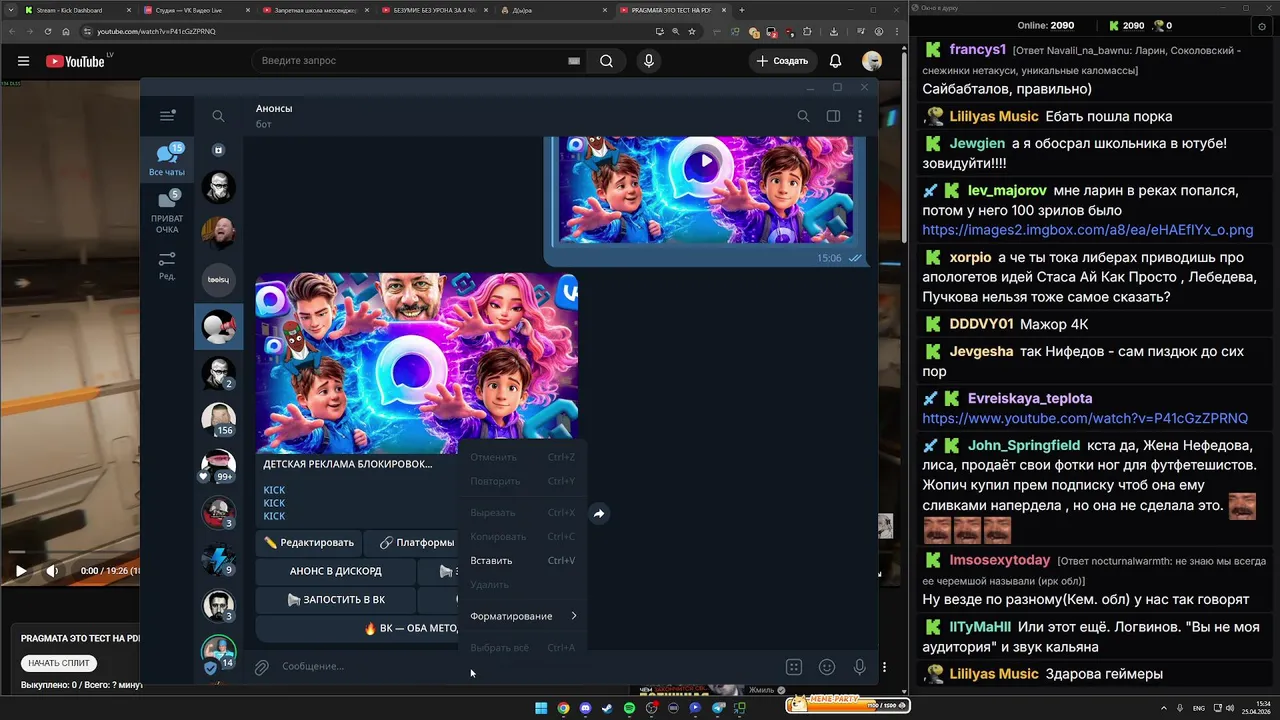Mute the YouTube video volume

(x=52, y=571)
